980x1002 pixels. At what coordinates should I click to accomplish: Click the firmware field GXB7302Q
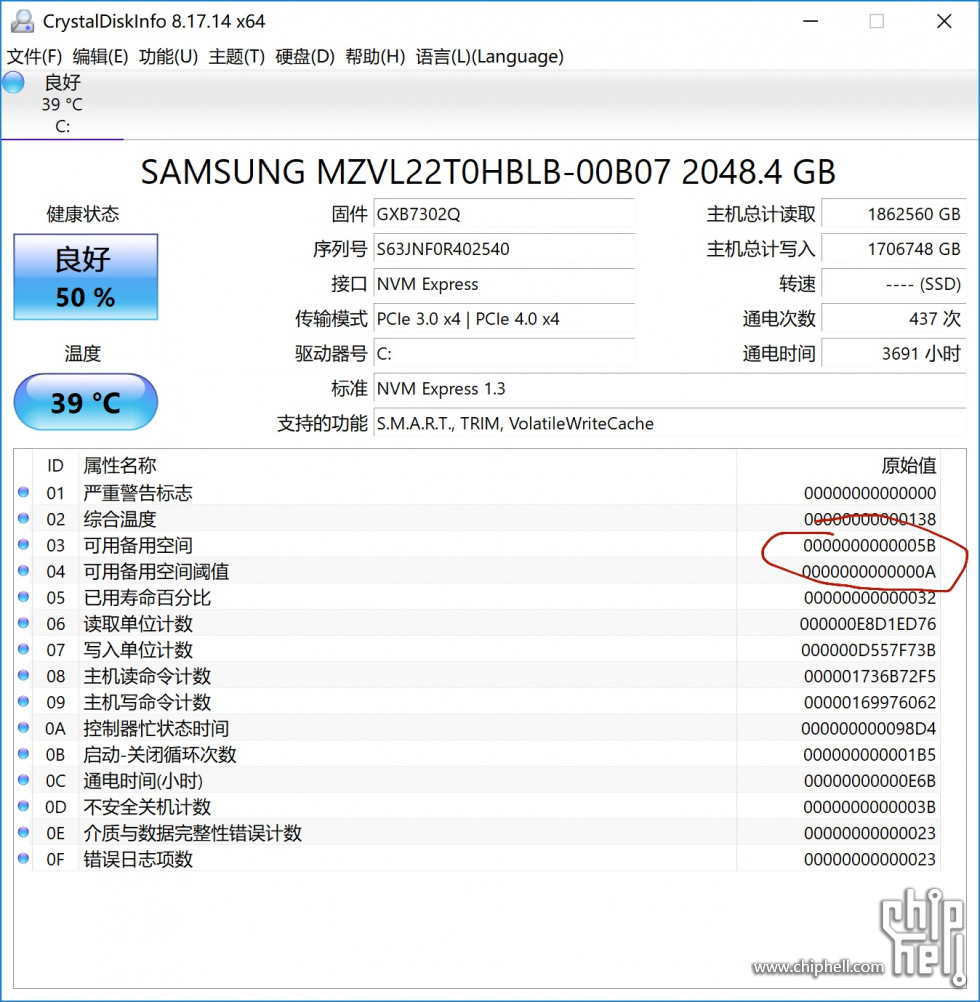(x=504, y=214)
